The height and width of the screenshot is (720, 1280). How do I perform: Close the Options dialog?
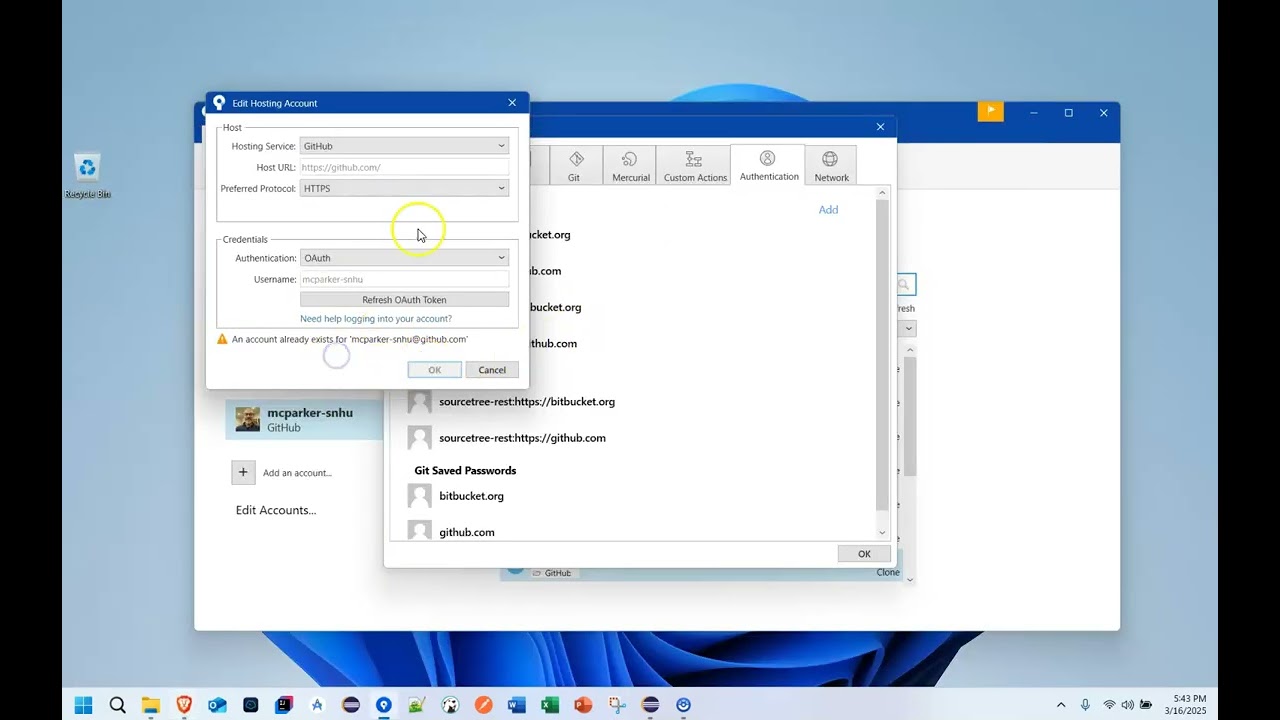point(880,127)
